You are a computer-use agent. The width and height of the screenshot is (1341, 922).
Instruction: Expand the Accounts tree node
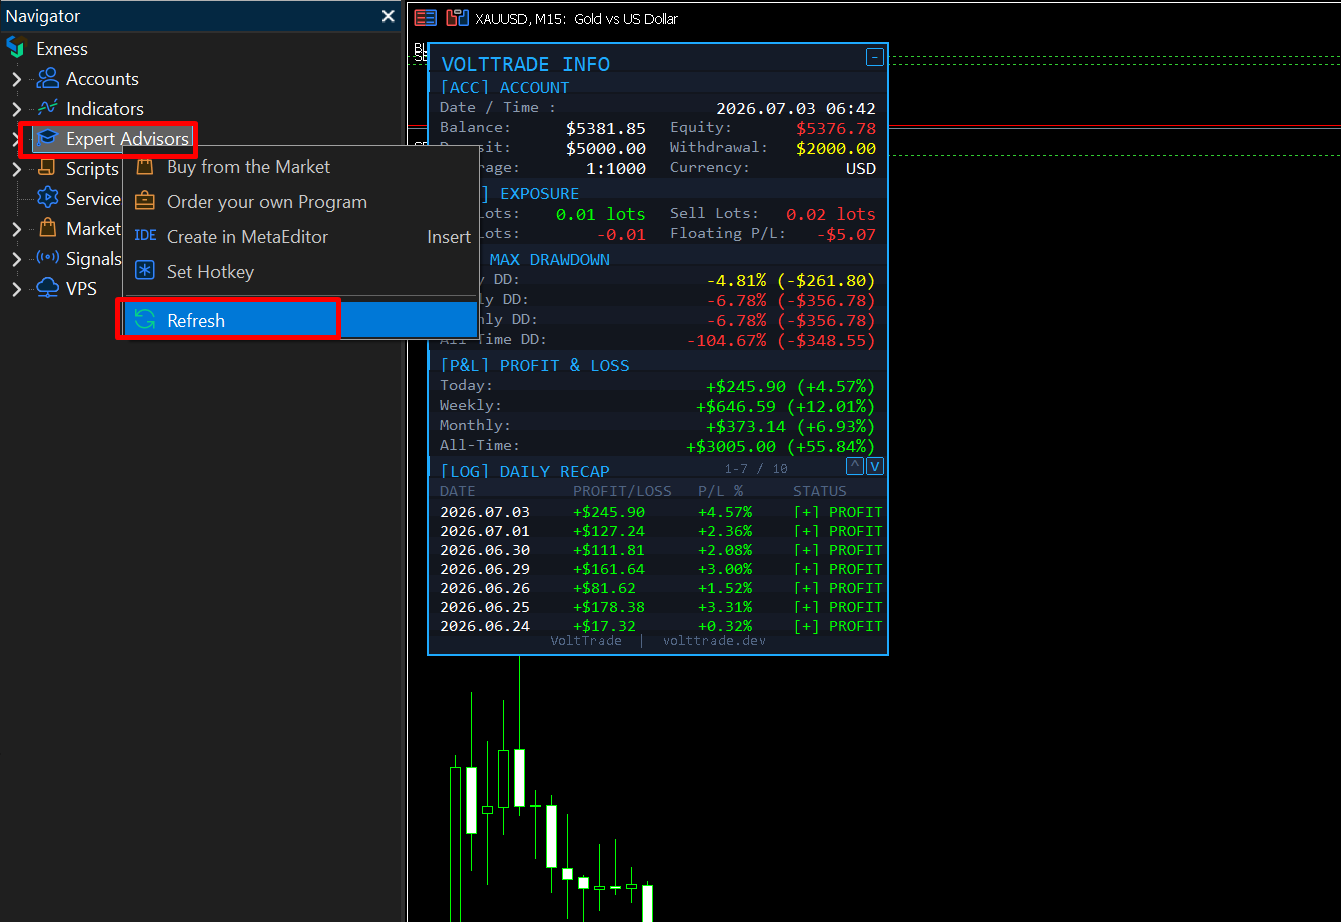coord(16,79)
